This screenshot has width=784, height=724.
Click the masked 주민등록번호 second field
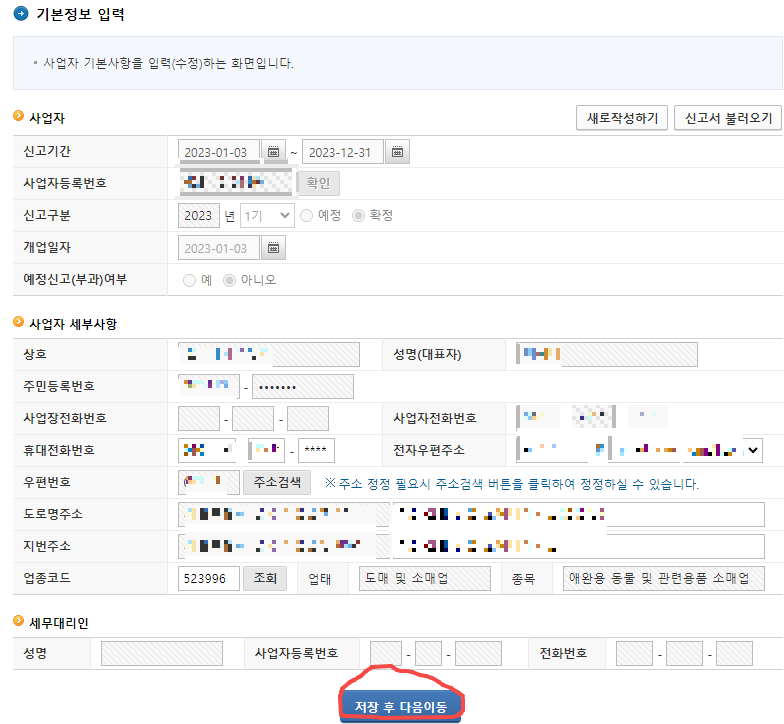coord(303,386)
